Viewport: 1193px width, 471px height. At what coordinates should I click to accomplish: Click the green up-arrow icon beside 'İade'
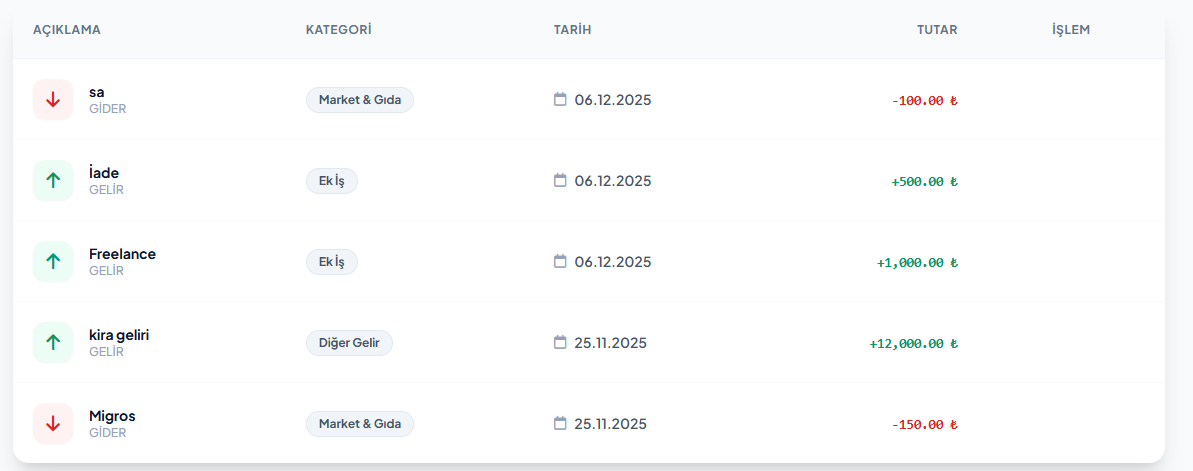pos(53,181)
